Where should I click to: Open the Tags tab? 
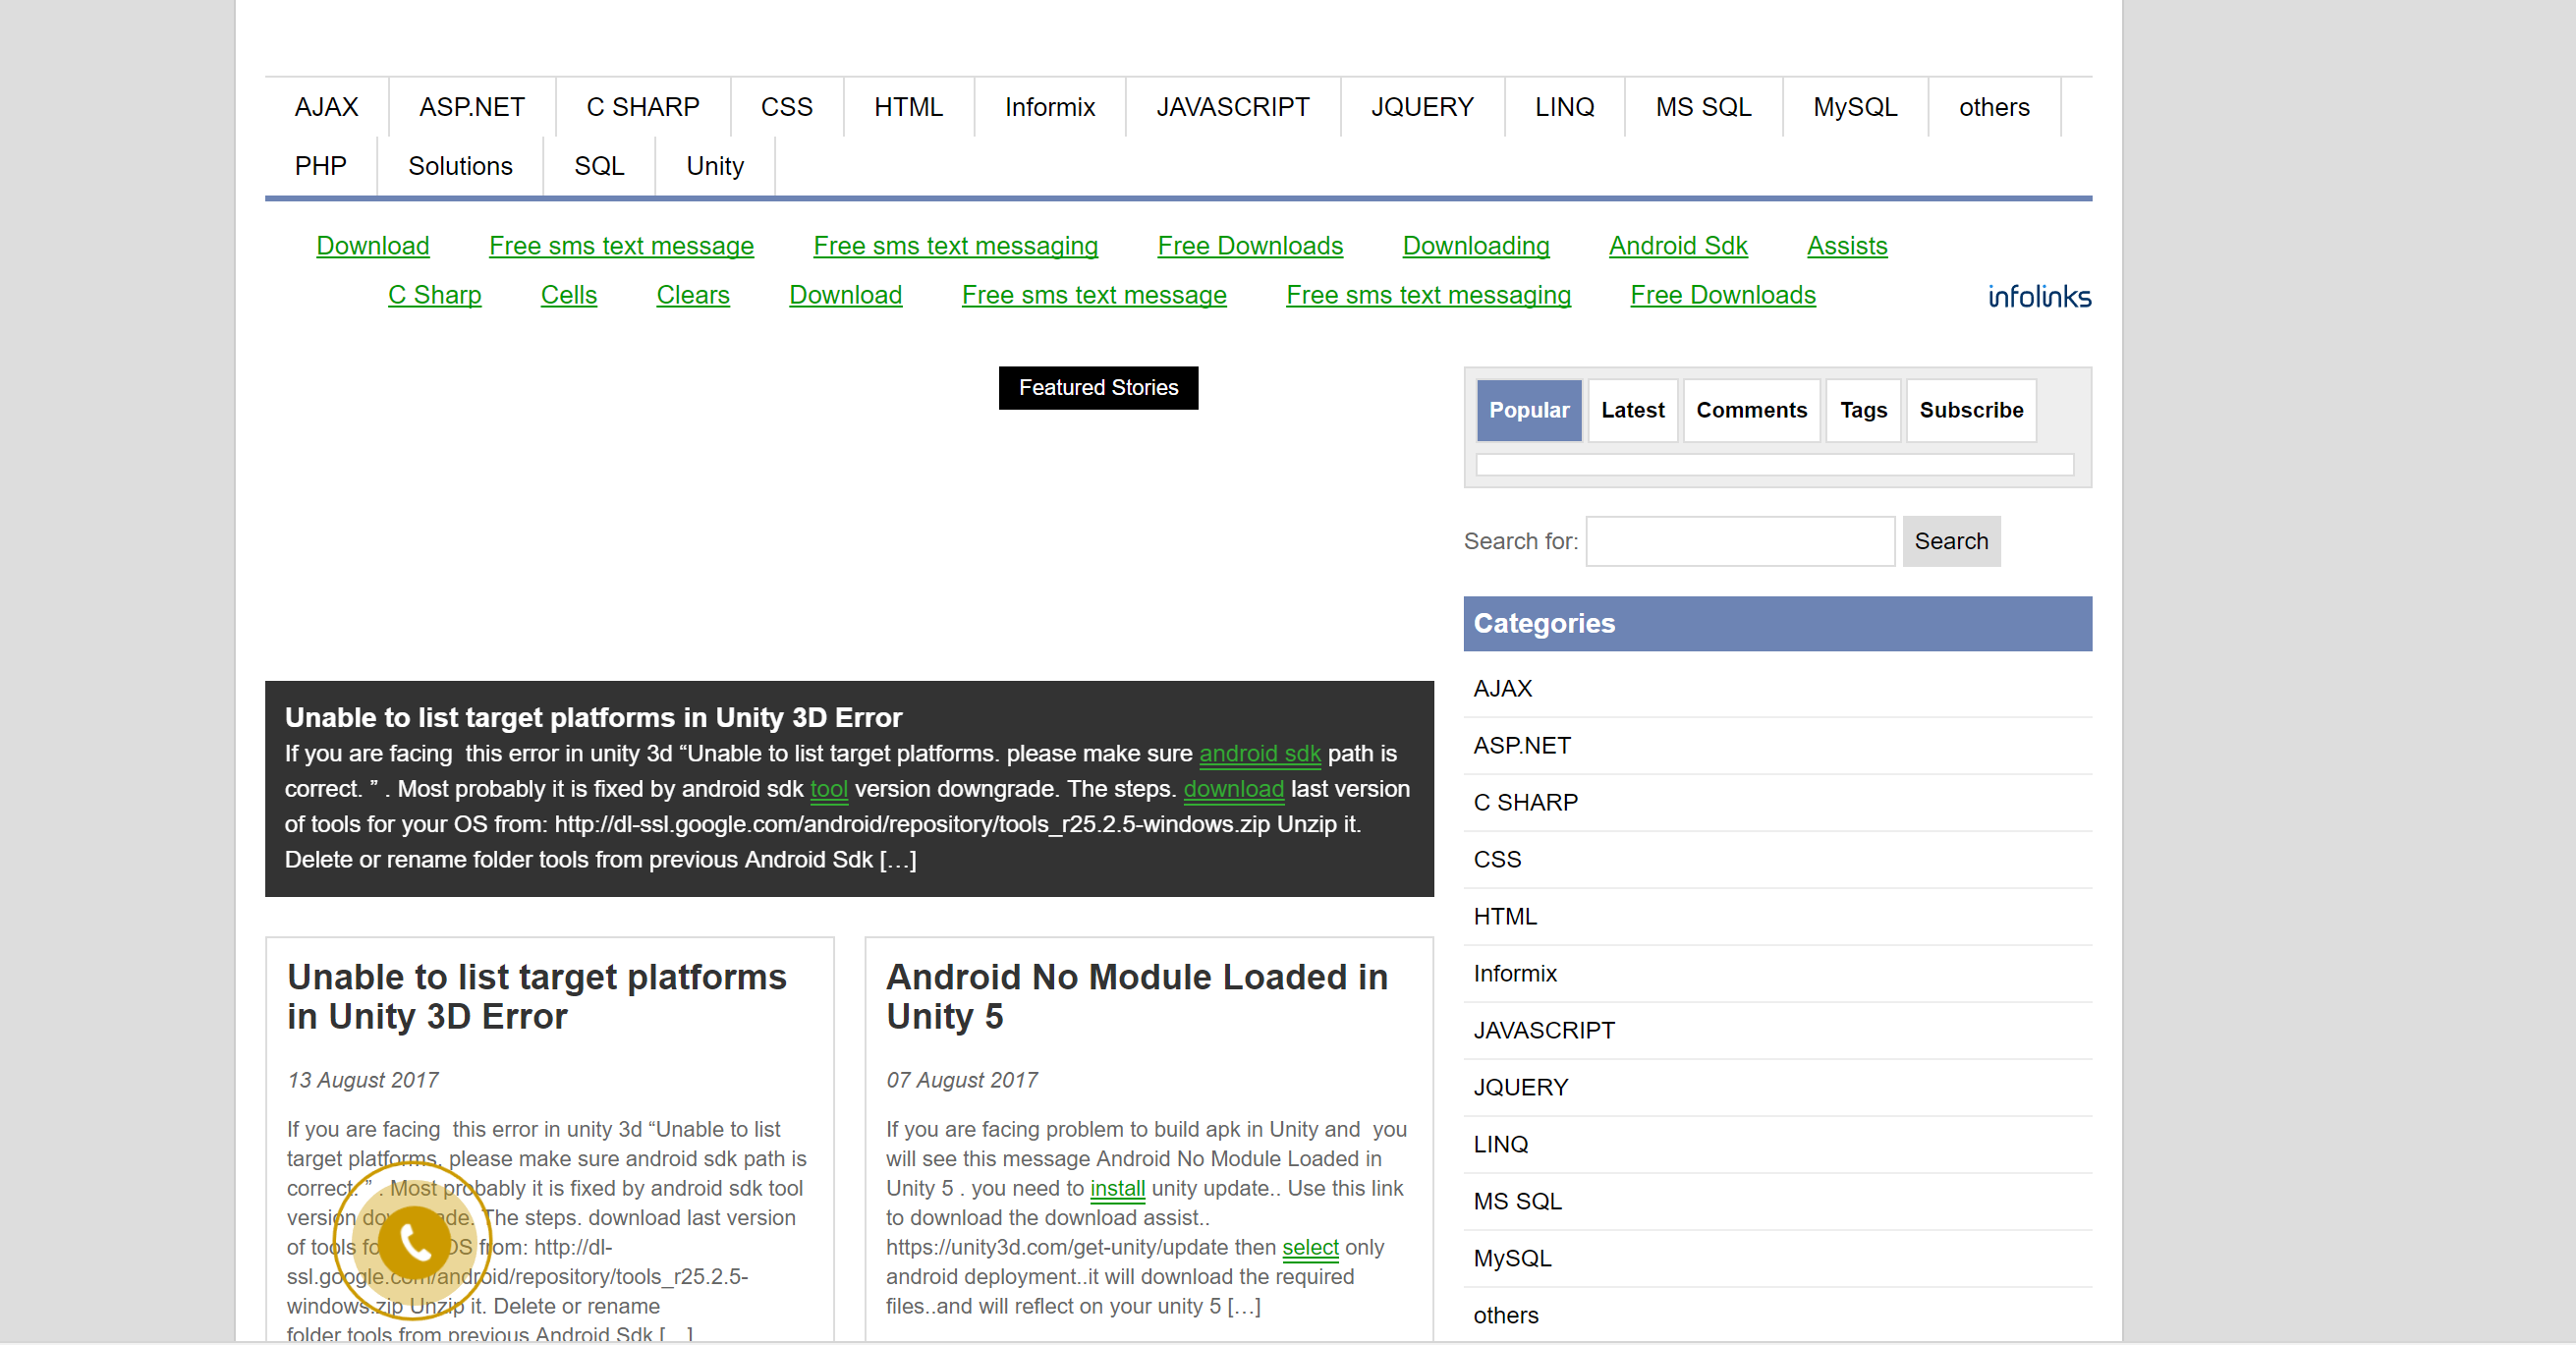[x=1862, y=410]
